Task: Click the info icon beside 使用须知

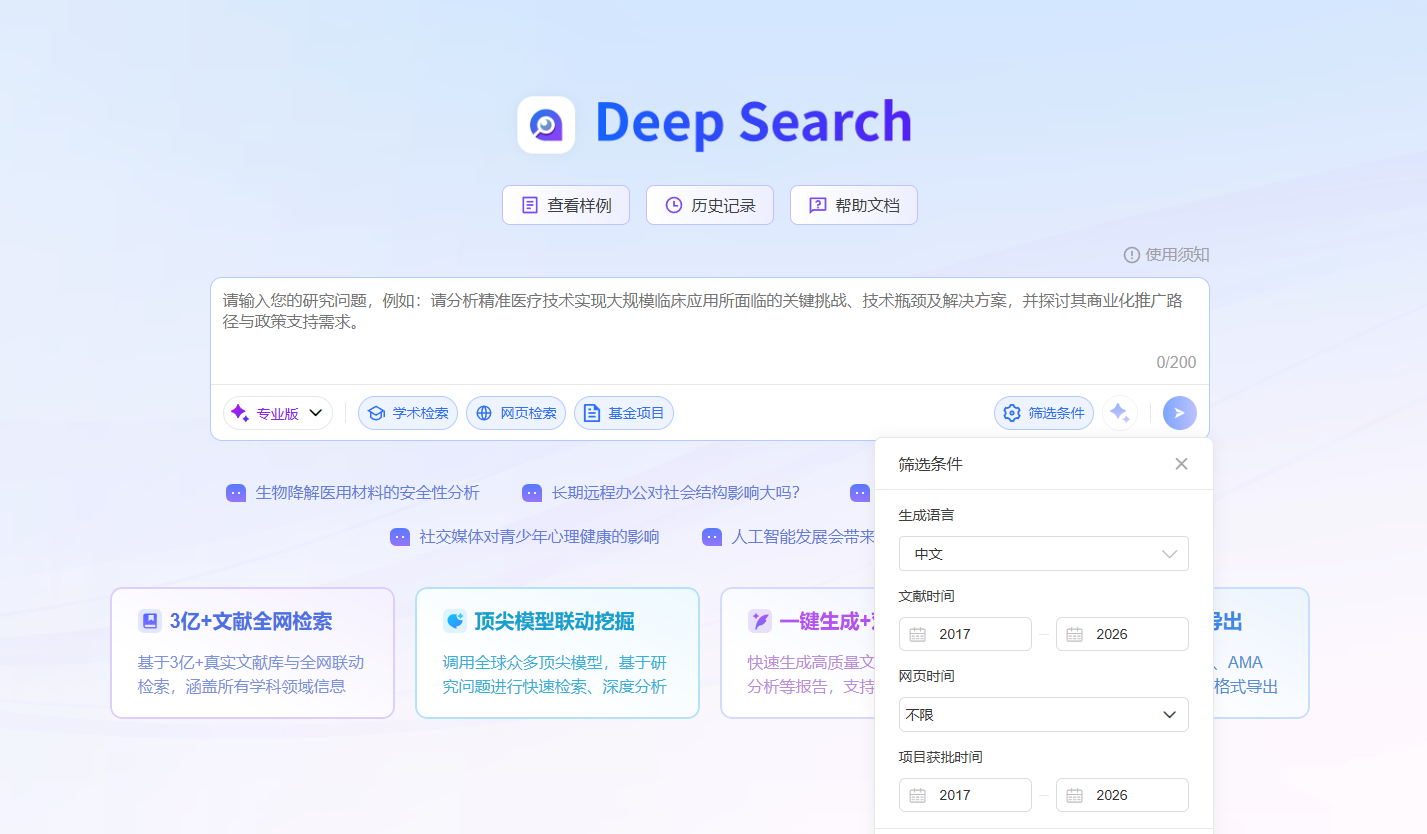Action: point(1132,255)
